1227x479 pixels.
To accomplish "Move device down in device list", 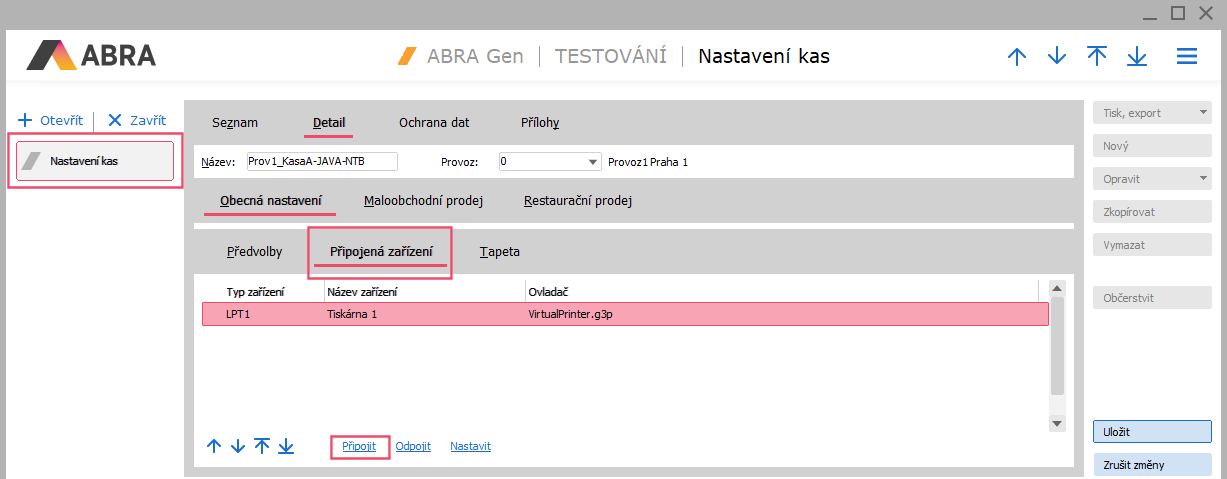I will coord(238,447).
